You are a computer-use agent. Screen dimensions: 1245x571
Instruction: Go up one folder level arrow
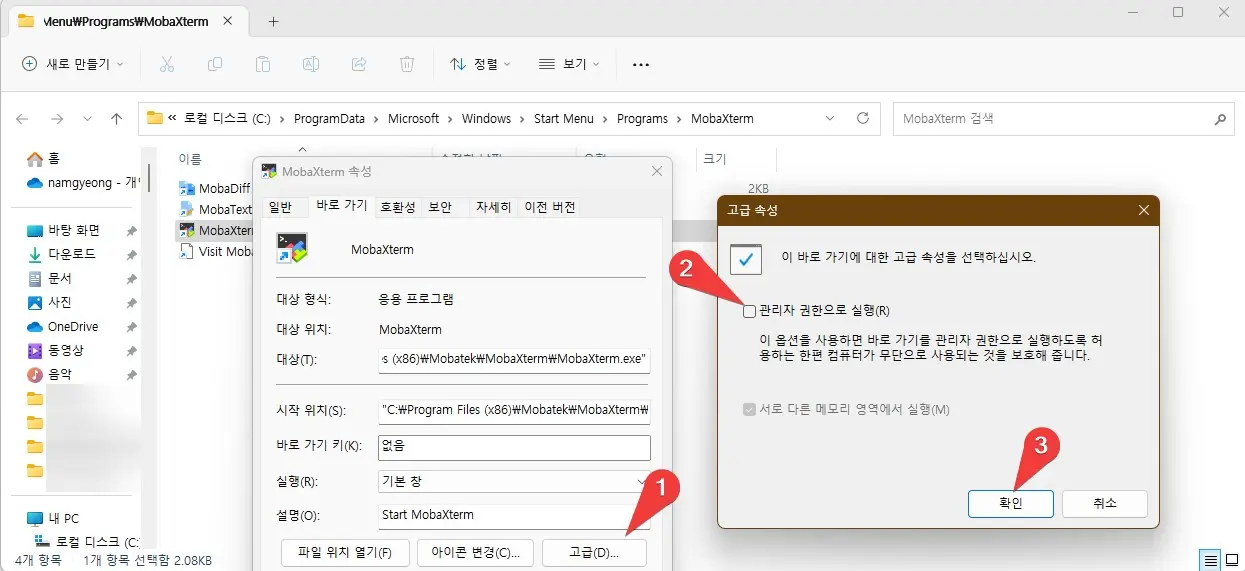(x=116, y=118)
